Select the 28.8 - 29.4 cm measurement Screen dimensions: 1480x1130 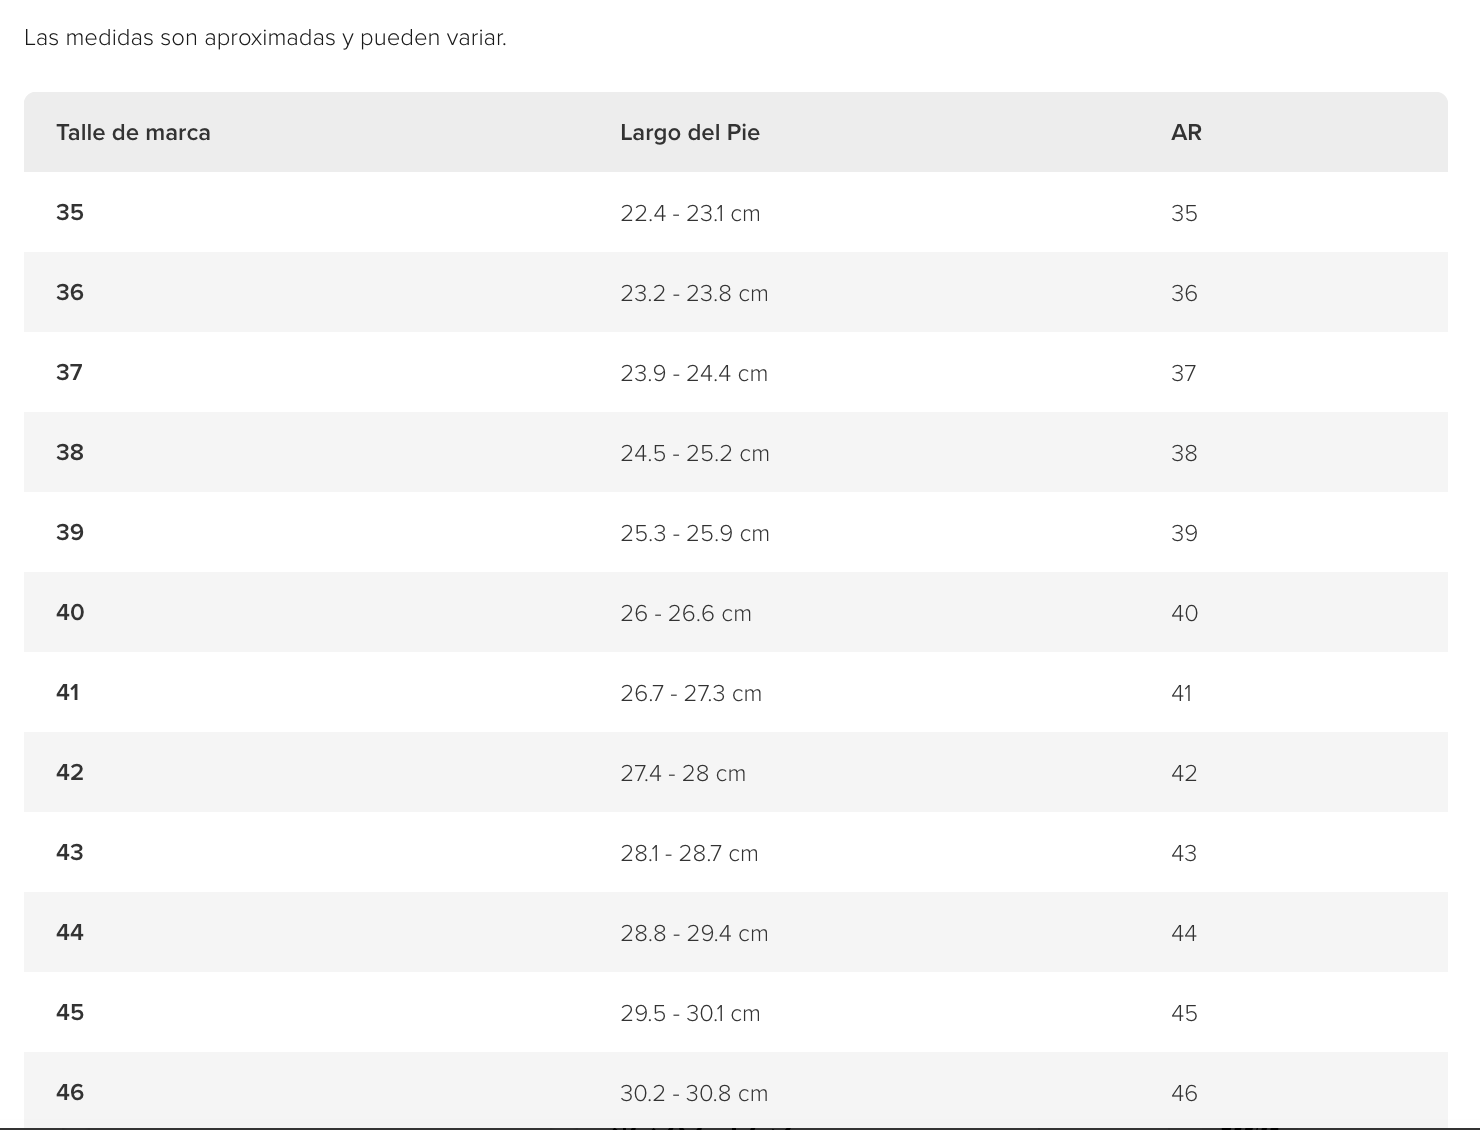pos(694,933)
